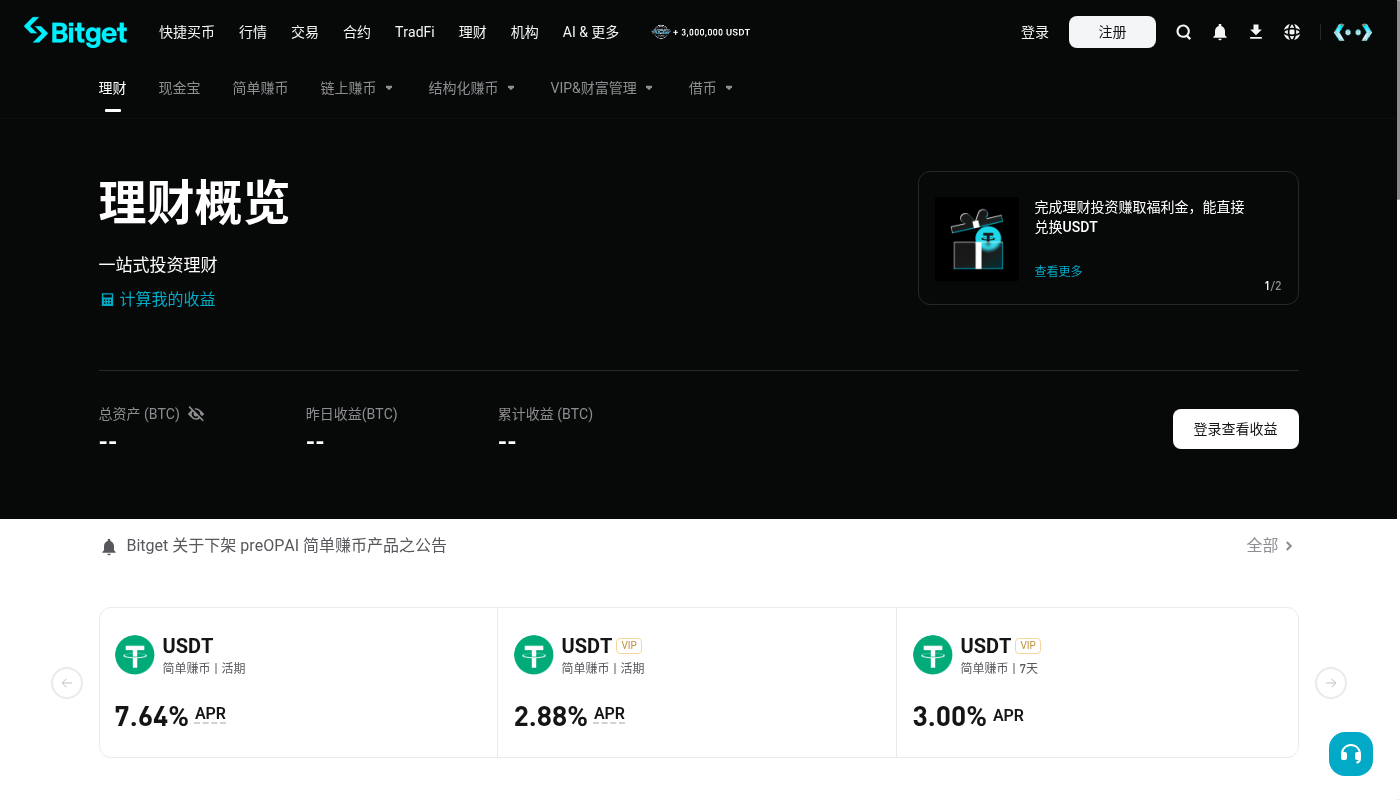Image resolution: width=1400 pixels, height=800 pixels.
Task: Open 快捷买币 top menu
Action: coord(187,32)
